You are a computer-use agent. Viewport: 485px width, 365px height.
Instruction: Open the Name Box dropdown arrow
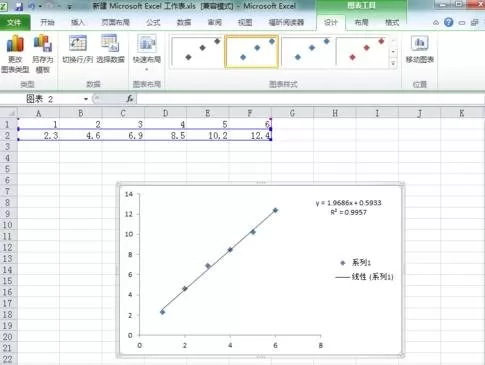86,99
